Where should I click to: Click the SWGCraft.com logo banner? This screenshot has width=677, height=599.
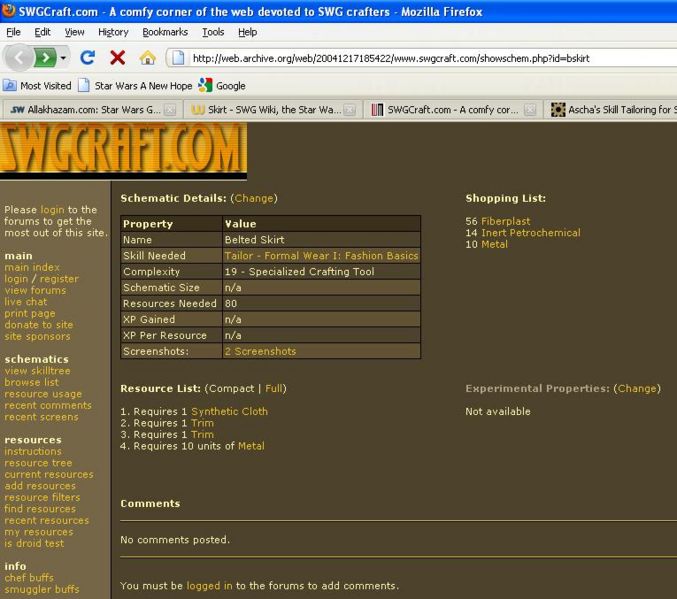(123, 150)
